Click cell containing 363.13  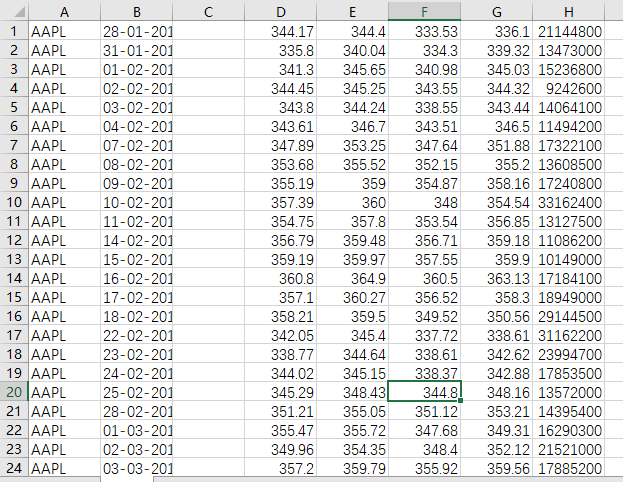497,279
